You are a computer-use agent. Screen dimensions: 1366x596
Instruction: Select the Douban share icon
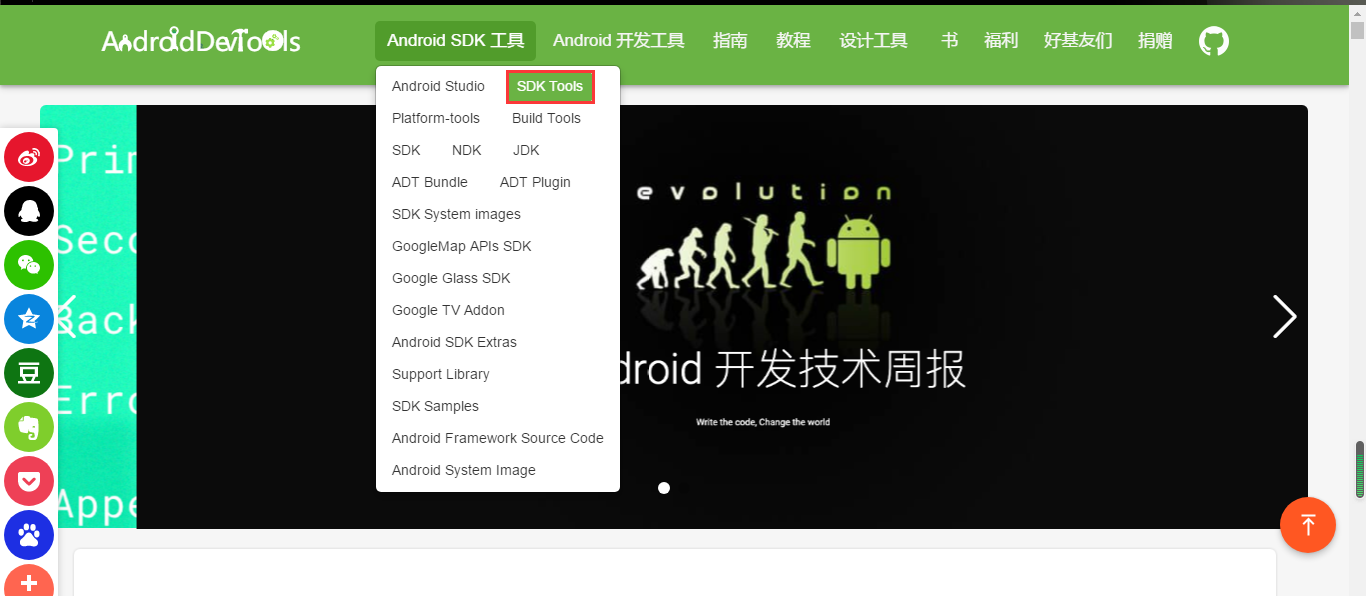point(29,373)
